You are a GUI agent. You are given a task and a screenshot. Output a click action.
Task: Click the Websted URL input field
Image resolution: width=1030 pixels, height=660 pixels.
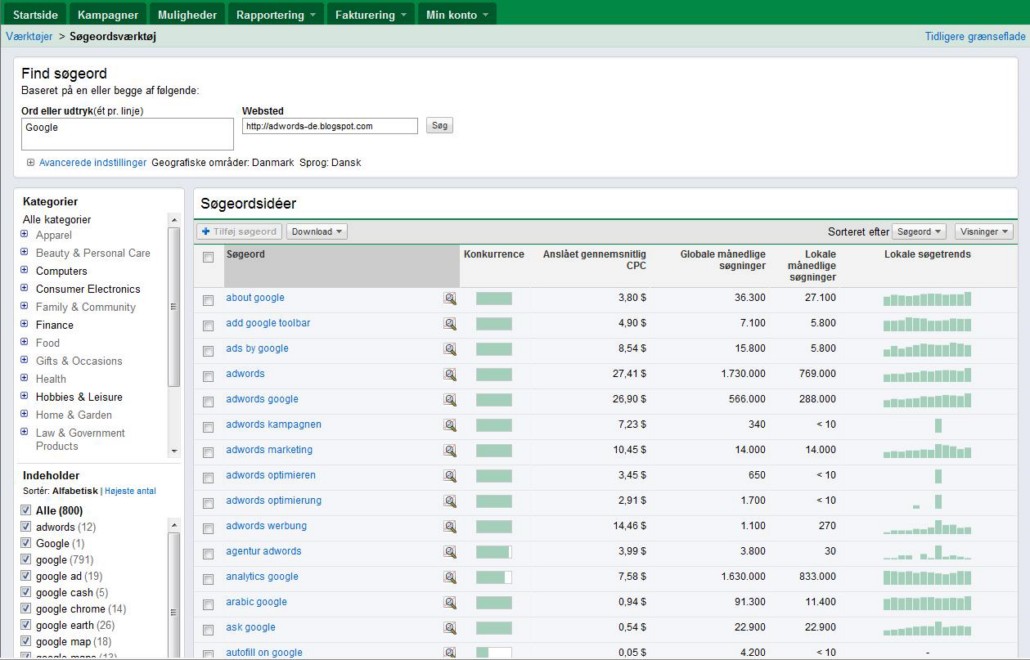(330, 126)
